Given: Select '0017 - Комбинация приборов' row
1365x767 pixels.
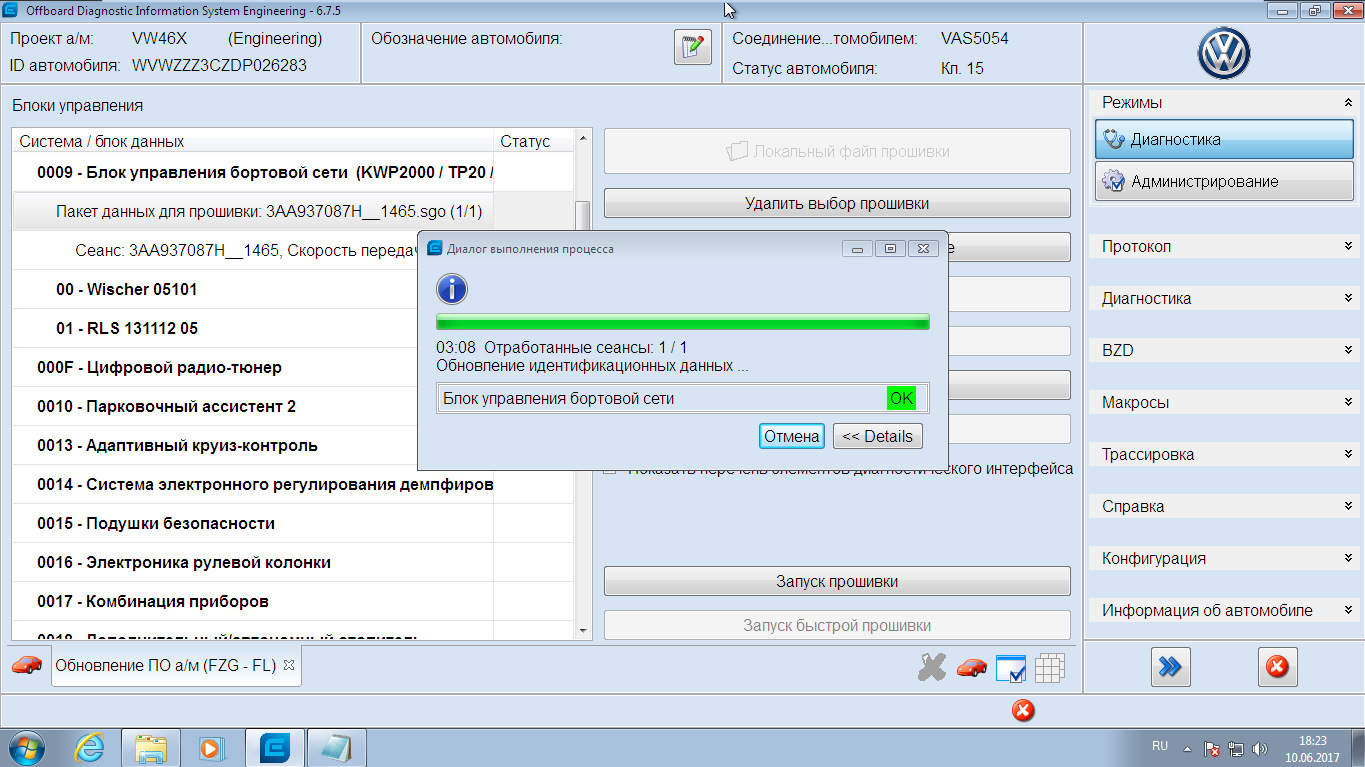Looking at the screenshot, I should (293, 601).
